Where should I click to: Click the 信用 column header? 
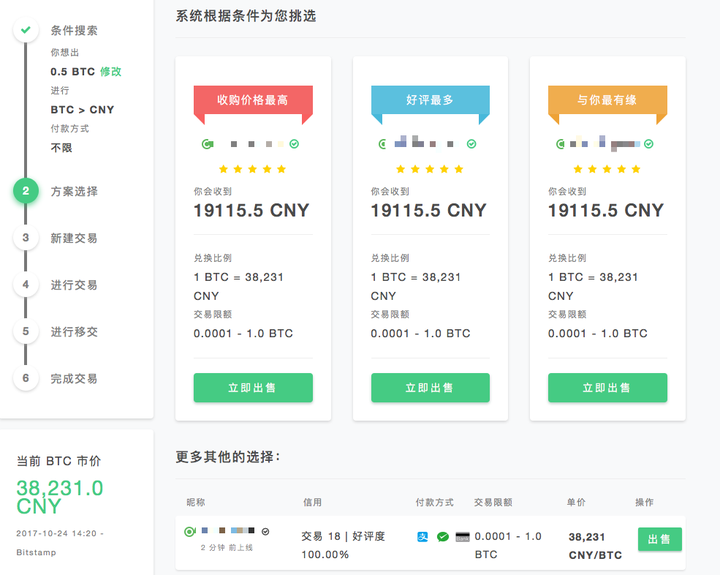(x=312, y=502)
